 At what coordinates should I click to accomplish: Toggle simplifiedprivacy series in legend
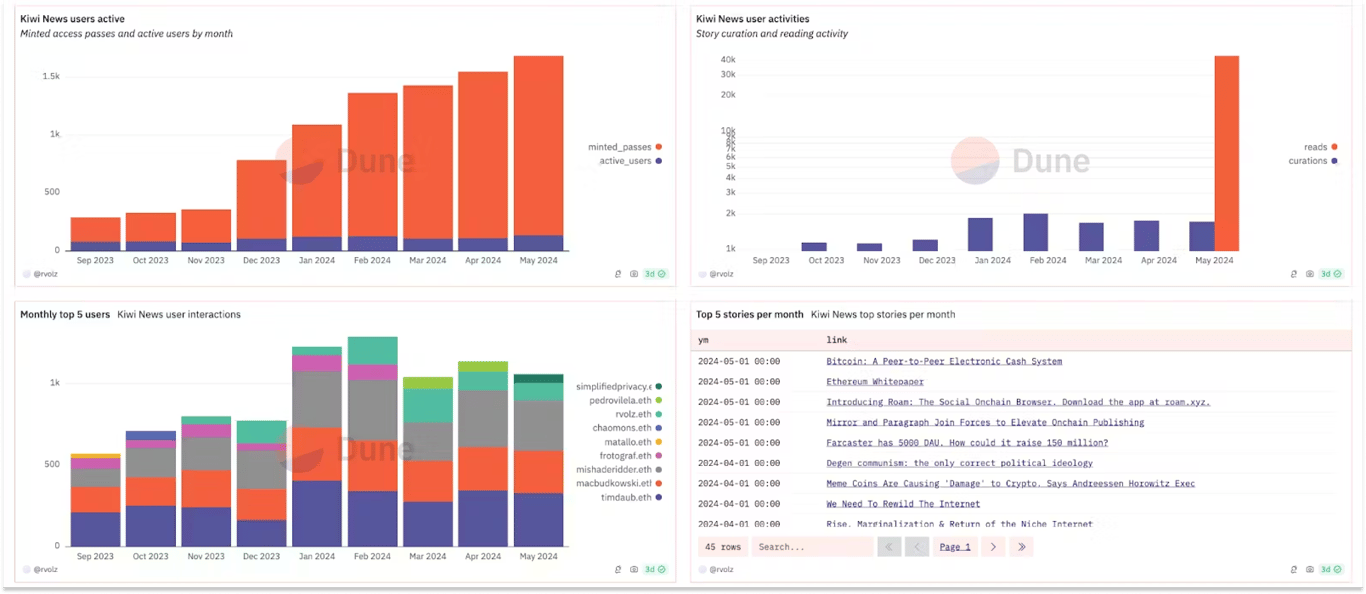tap(619, 386)
